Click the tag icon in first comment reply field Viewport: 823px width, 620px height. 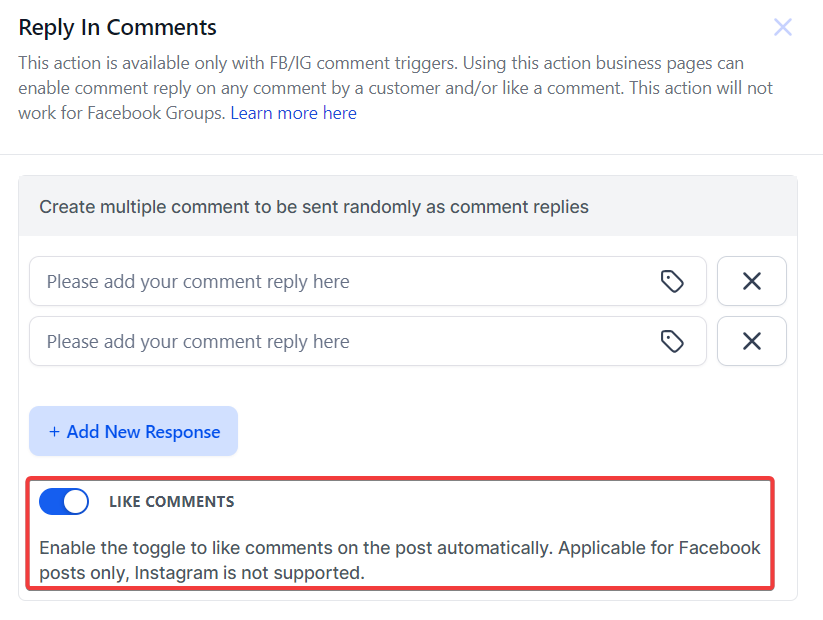pos(672,282)
